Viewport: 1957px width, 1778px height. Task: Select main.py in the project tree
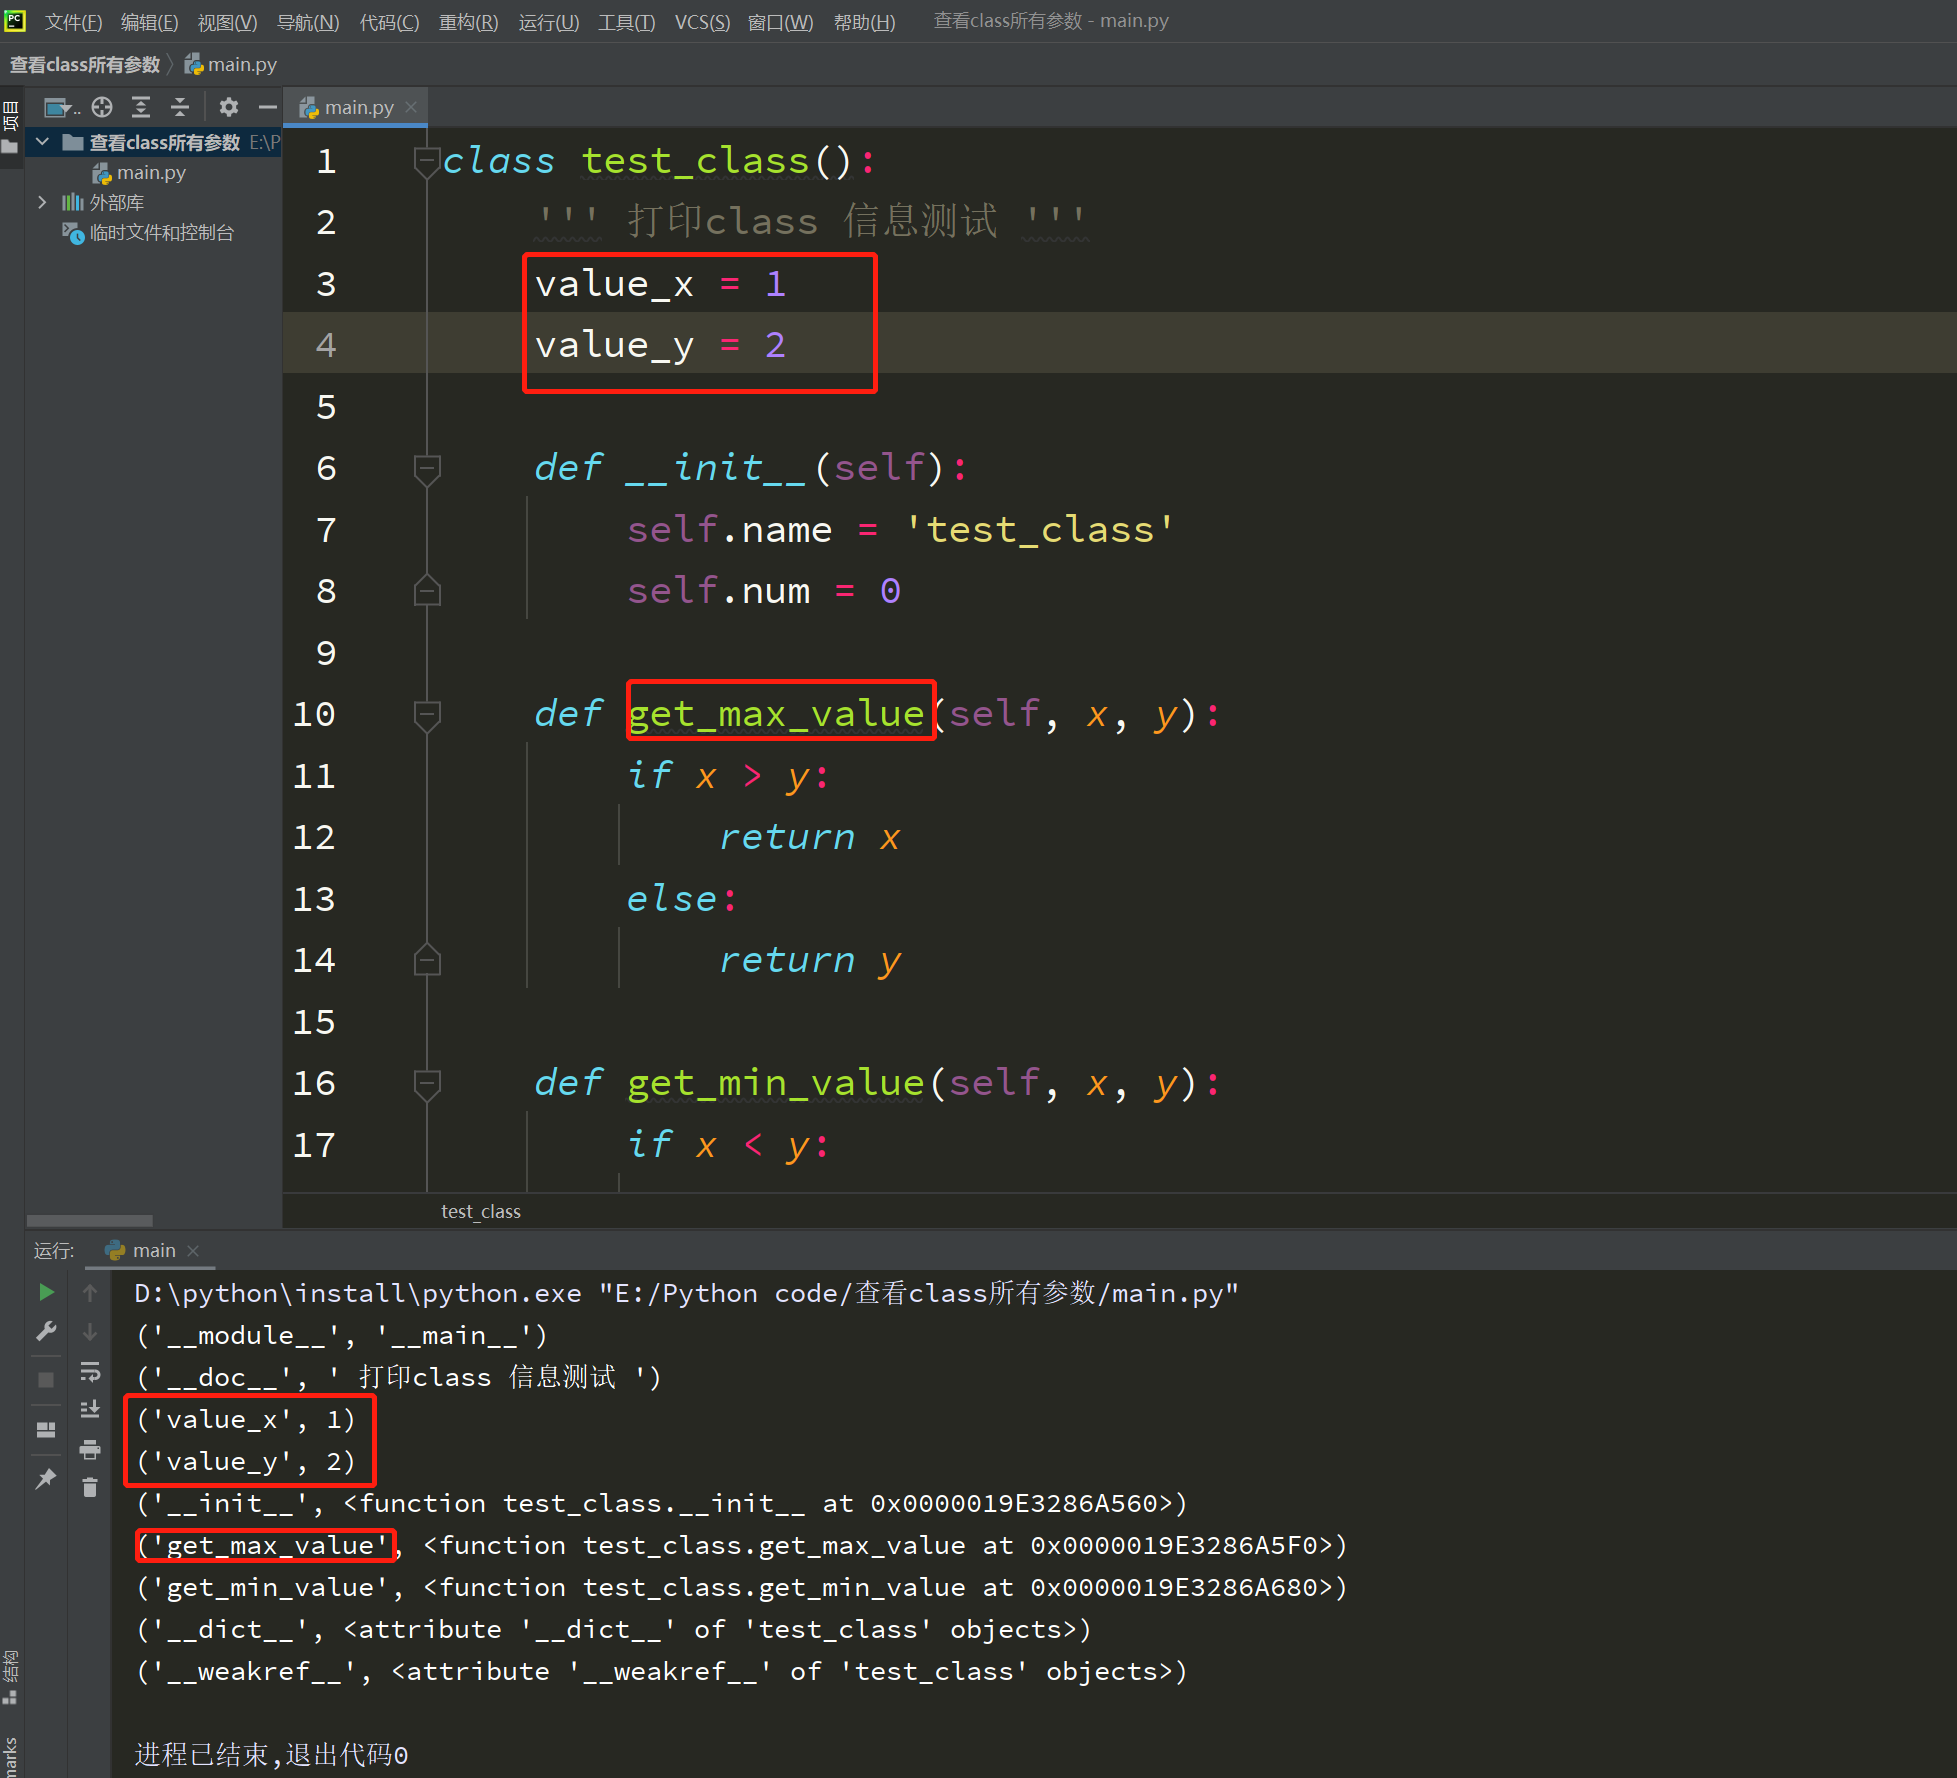(151, 173)
